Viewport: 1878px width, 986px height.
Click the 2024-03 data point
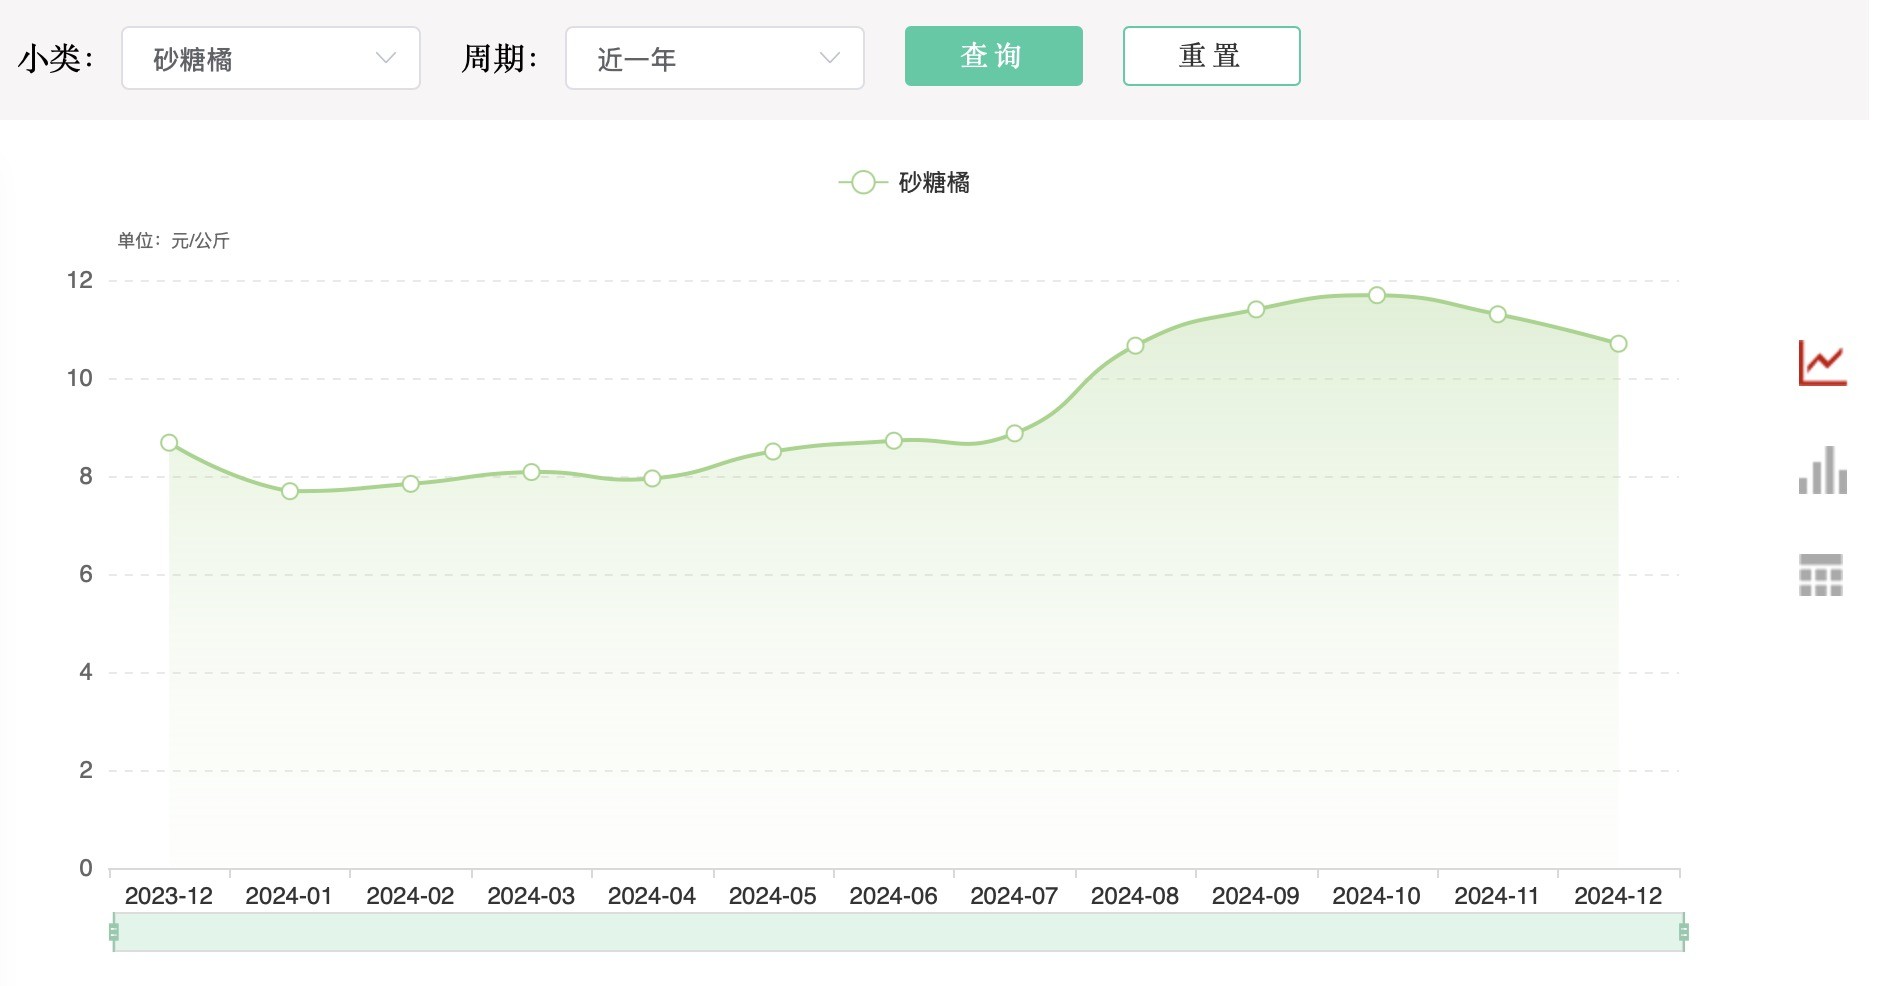(x=531, y=472)
